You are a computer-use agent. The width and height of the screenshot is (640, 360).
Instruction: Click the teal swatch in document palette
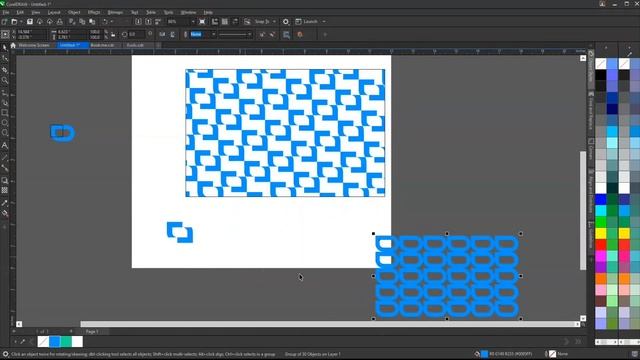click(x=66, y=341)
